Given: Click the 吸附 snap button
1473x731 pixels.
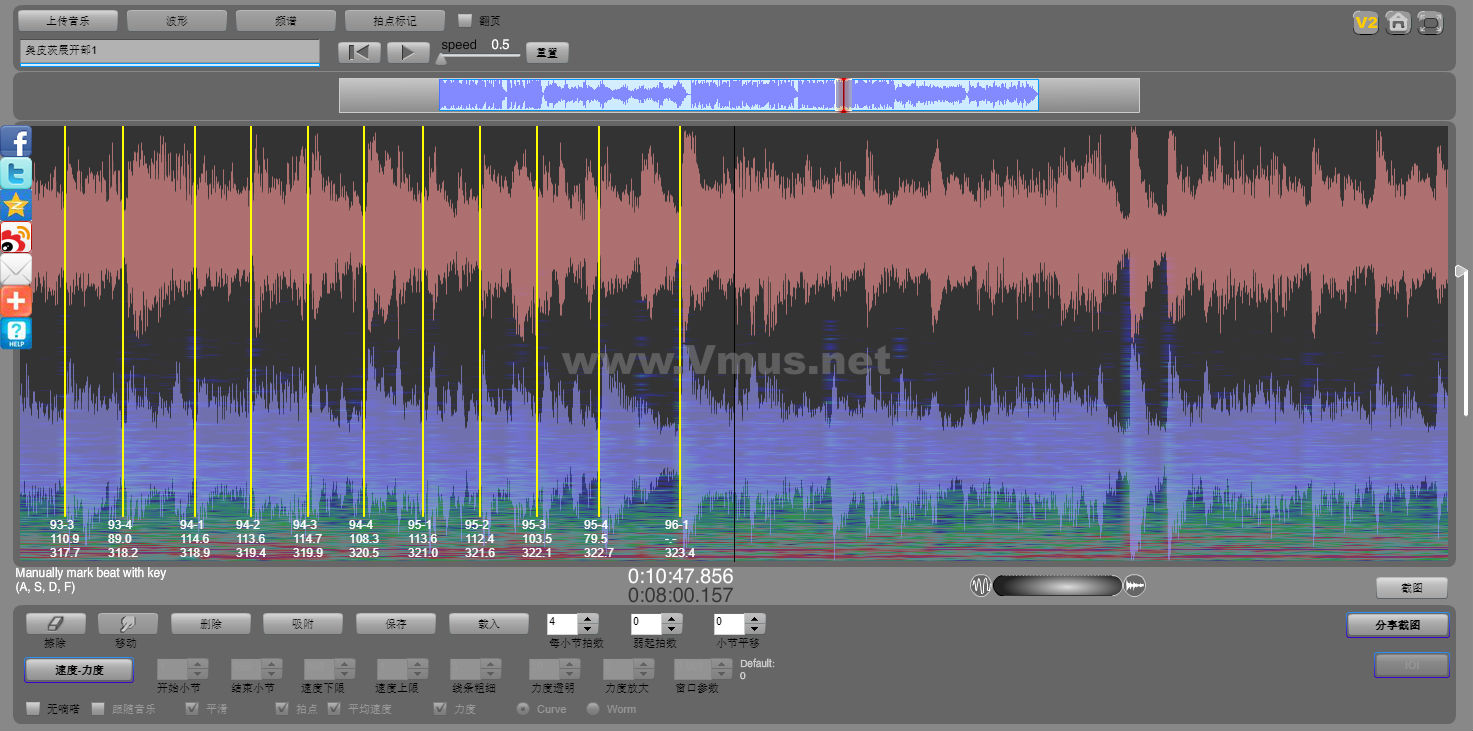Looking at the screenshot, I should (303, 623).
